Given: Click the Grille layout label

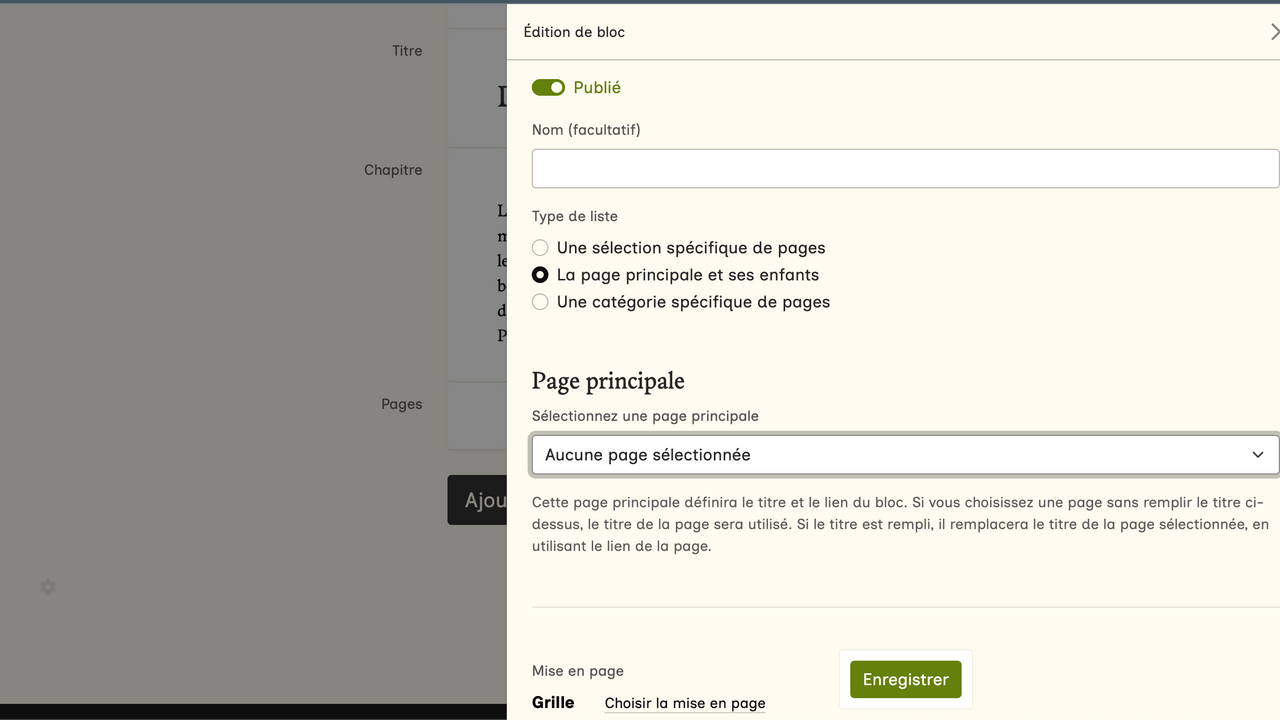Looking at the screenshot, I should (553, 702).
